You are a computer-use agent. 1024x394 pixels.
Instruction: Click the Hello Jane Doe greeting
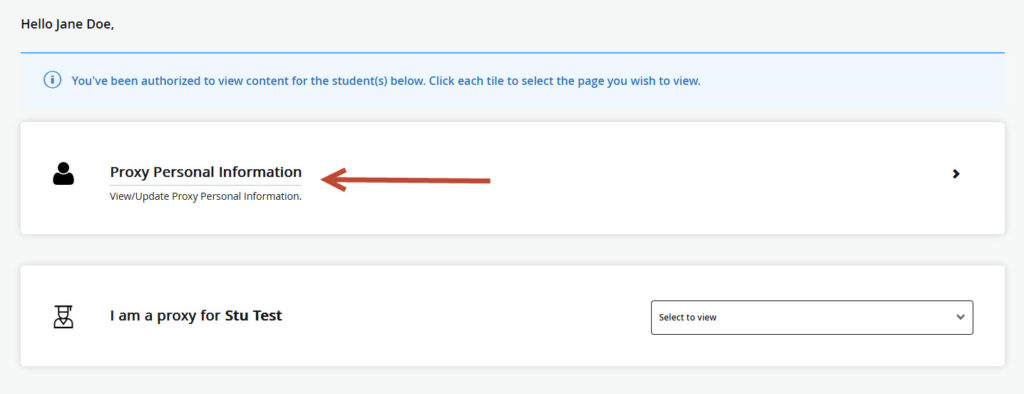pos(67,24)
